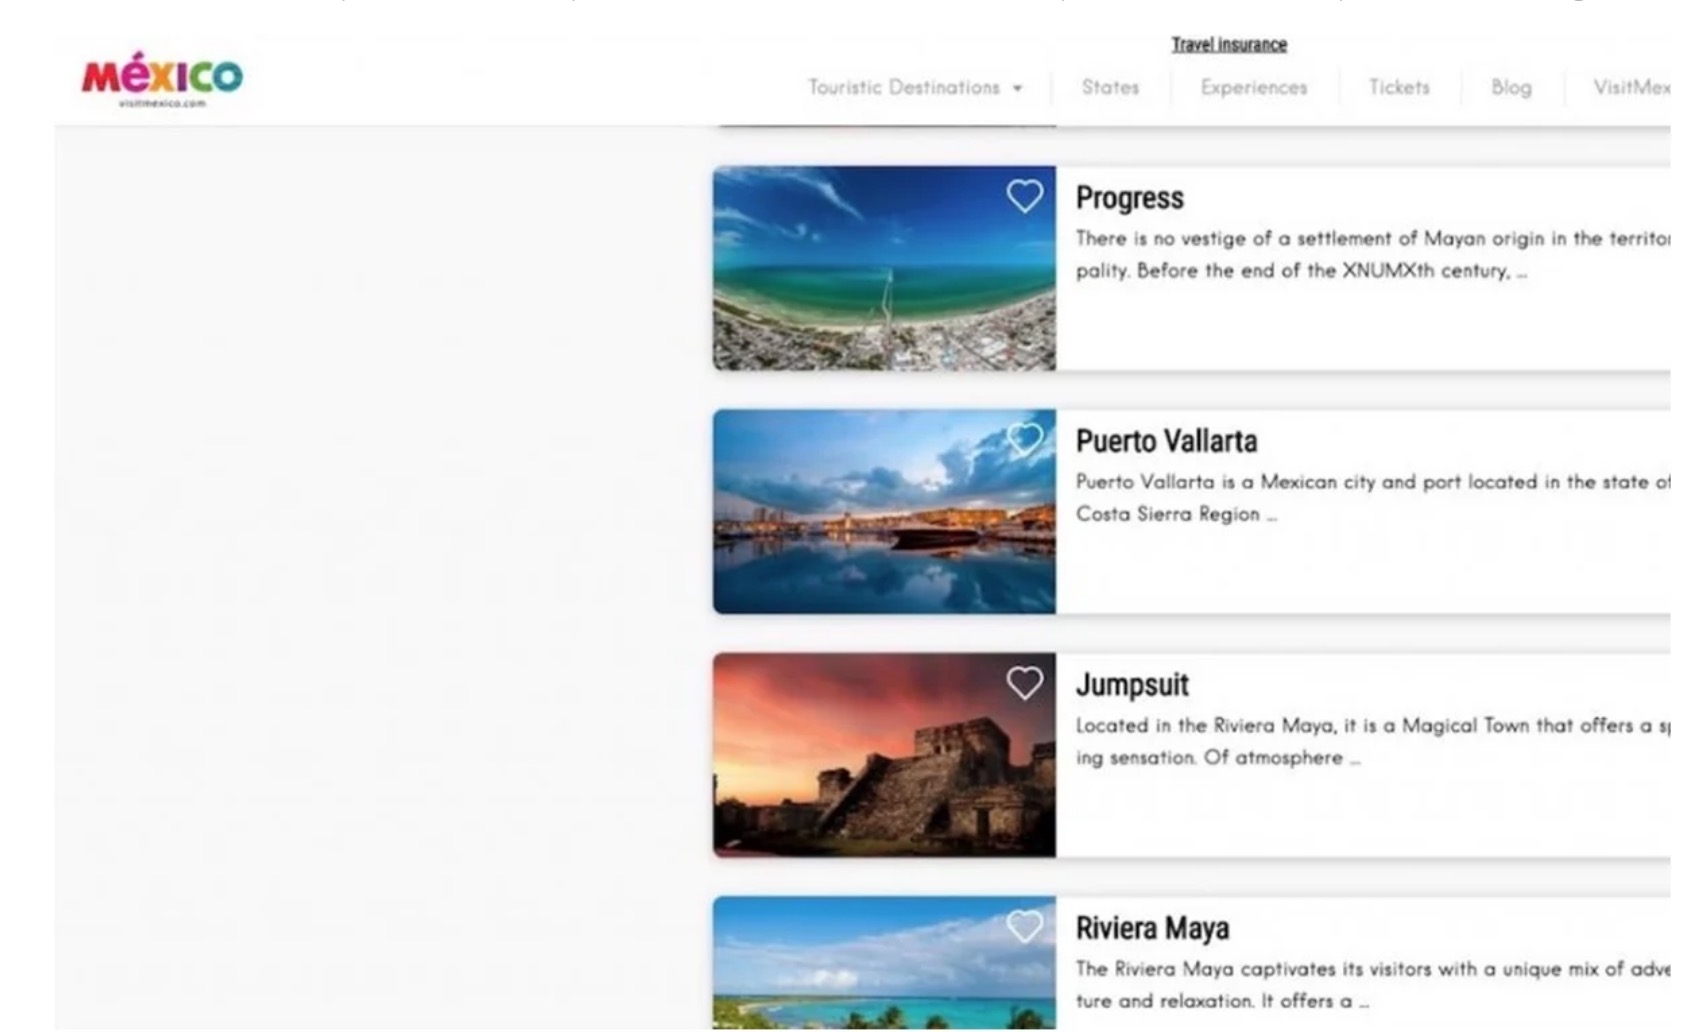The width and height of the screenshot is (1694, 1032).
Task: Open the VisitMex menu item
Action: pos(1631,88)
